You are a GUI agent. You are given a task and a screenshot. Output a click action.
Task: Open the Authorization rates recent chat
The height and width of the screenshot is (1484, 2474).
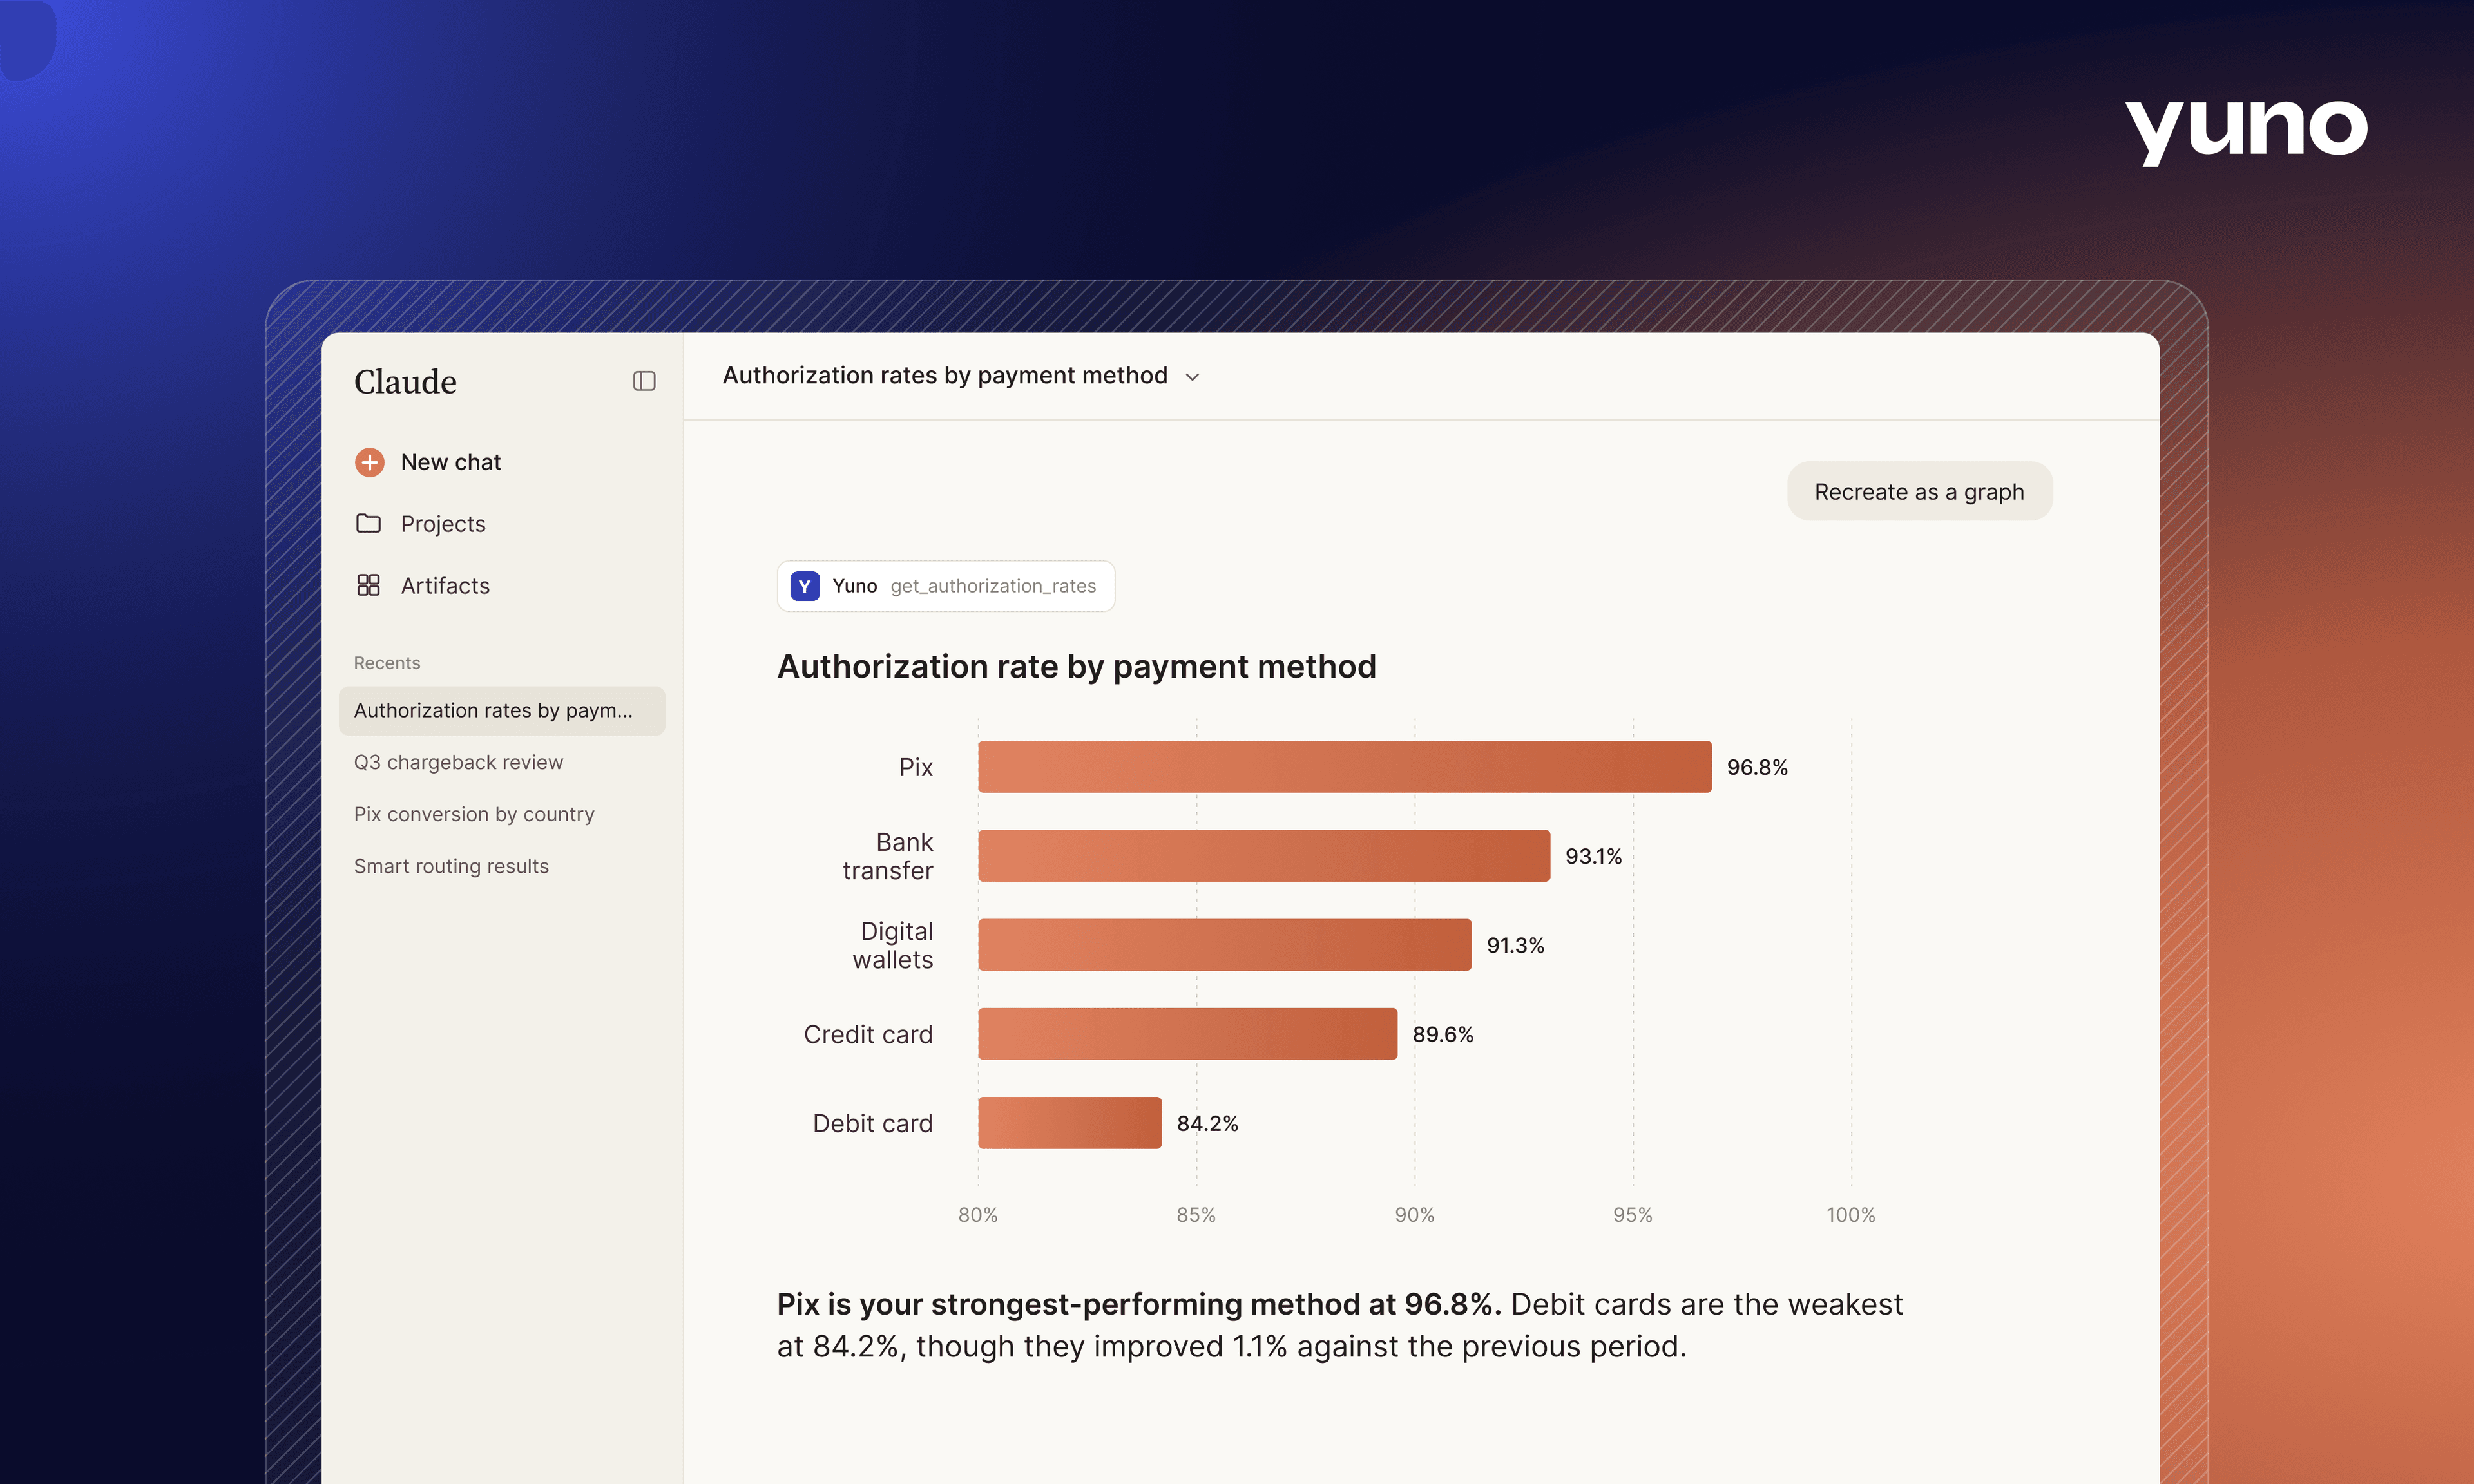pos(502,710)
